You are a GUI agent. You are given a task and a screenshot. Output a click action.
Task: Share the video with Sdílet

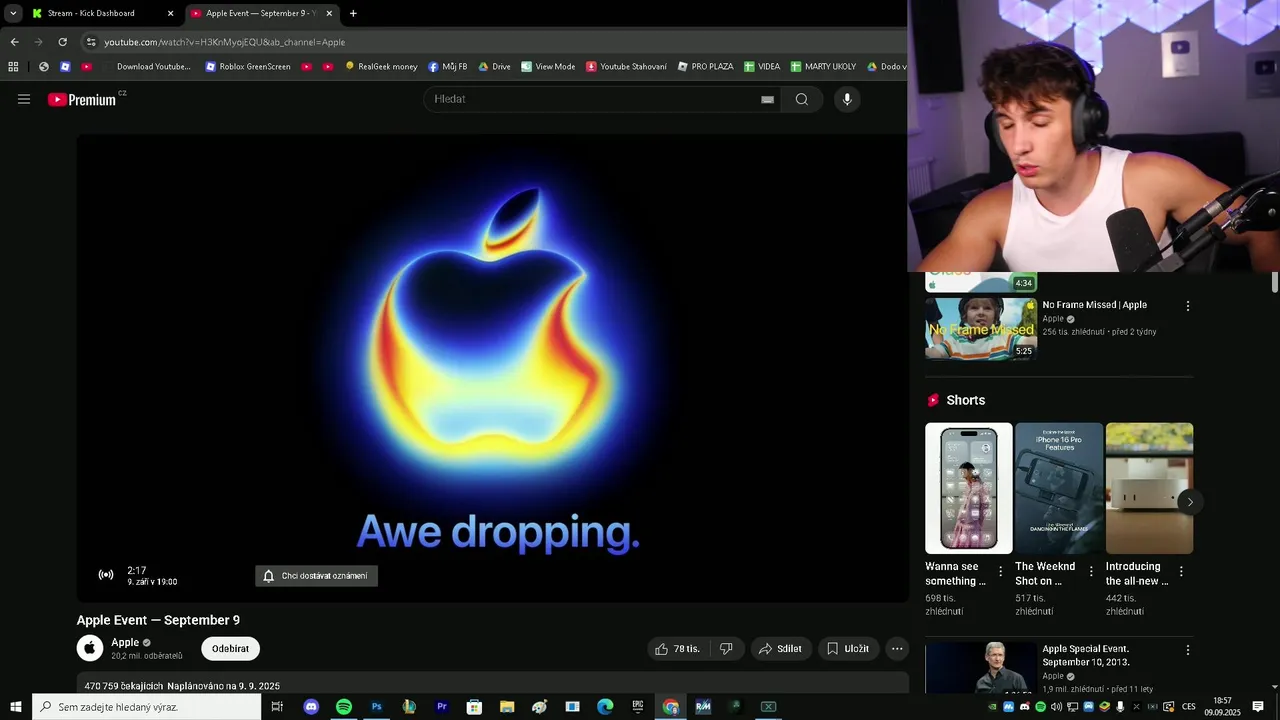pos(780,648)
